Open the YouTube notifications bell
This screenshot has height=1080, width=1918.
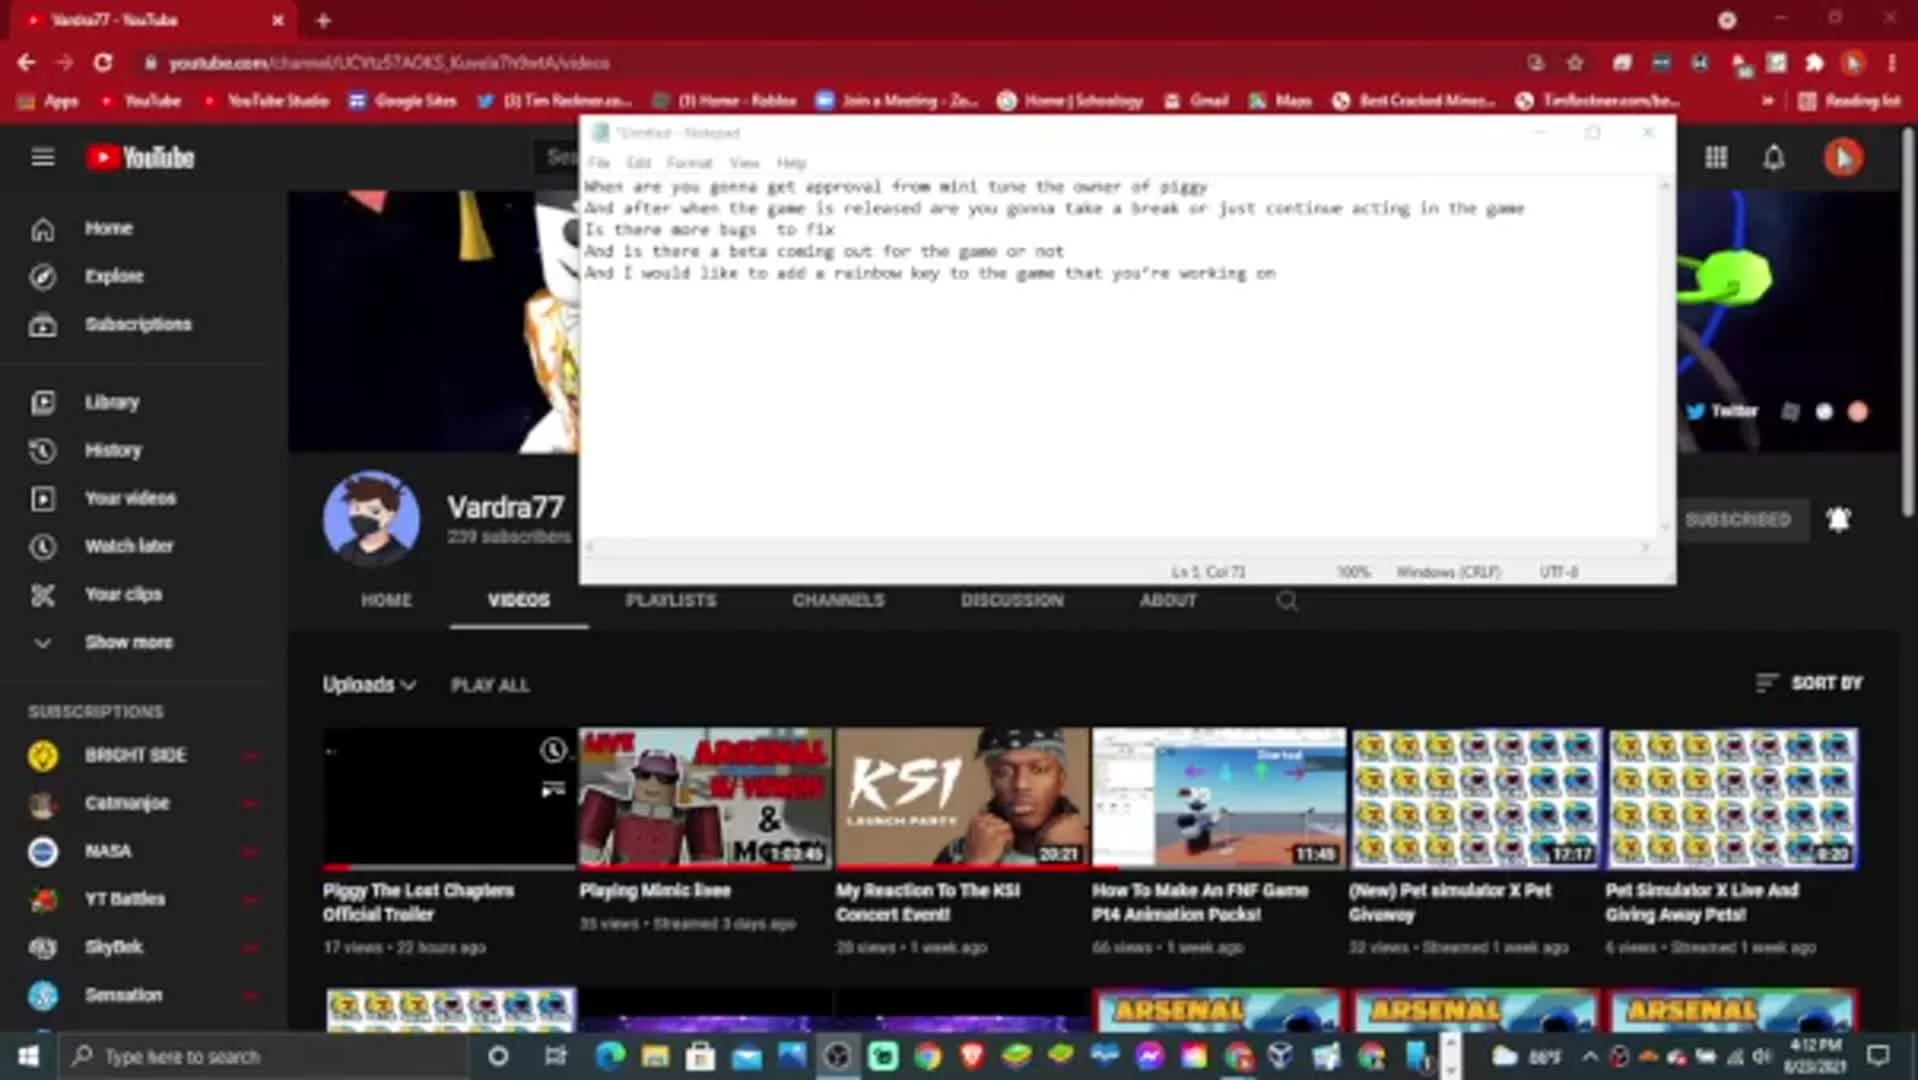pos(1774,157)
